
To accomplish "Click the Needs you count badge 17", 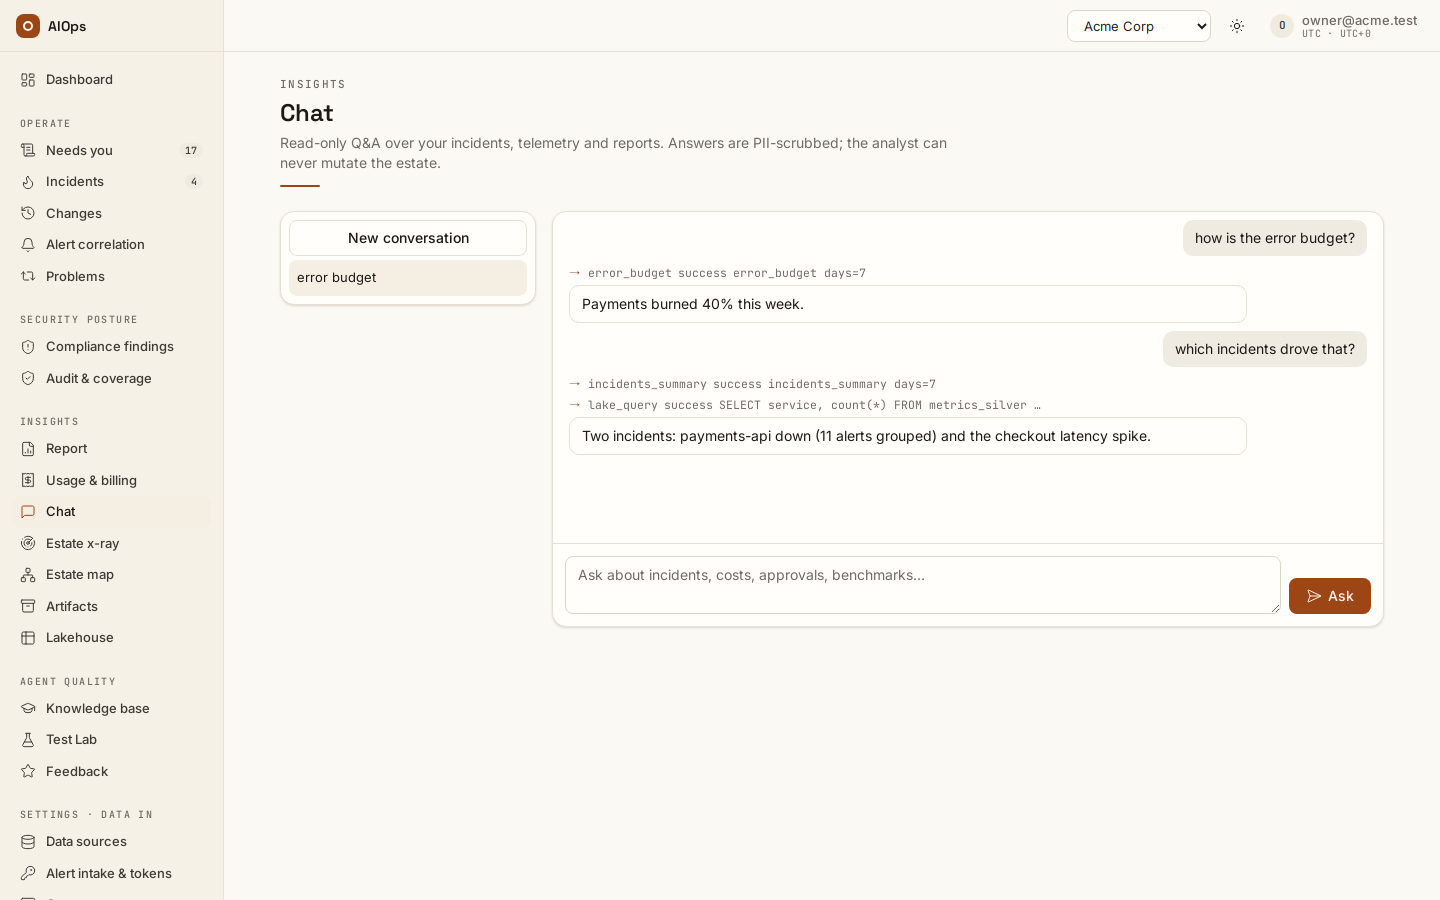I will point(191,151).
